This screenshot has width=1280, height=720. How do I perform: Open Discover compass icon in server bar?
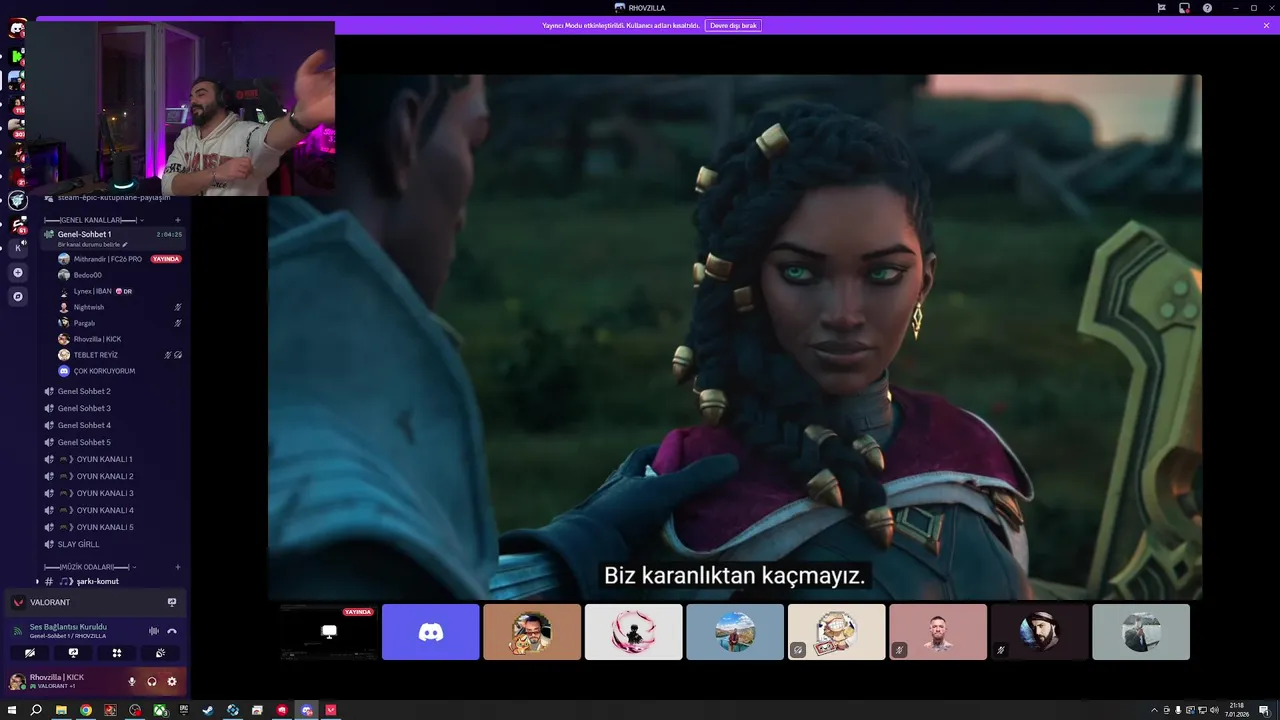[x=18, y=296]
